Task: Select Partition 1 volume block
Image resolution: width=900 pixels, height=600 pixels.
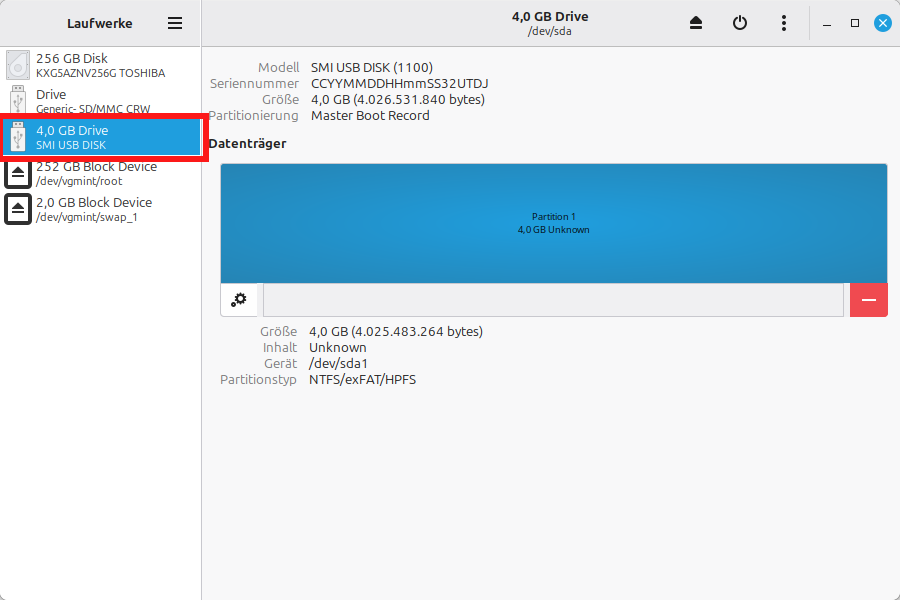Action: (x=554, y=223)
